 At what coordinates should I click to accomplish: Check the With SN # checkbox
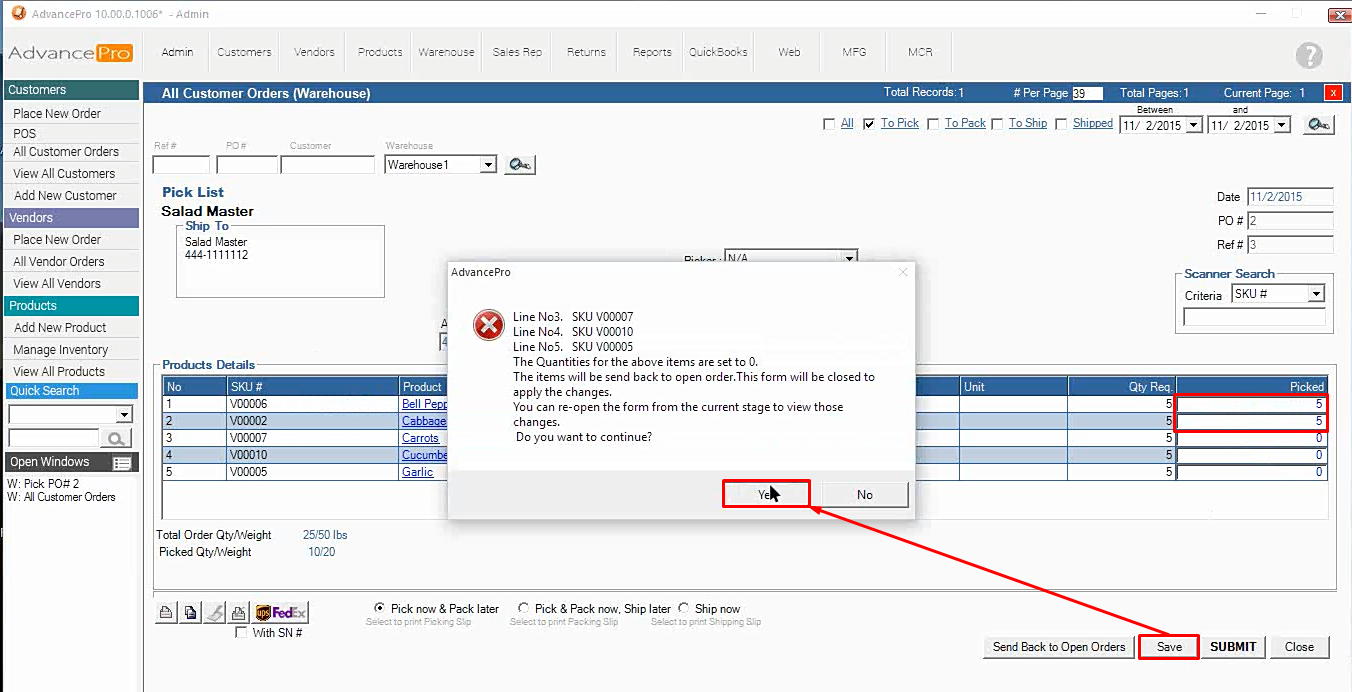(240, 633)
